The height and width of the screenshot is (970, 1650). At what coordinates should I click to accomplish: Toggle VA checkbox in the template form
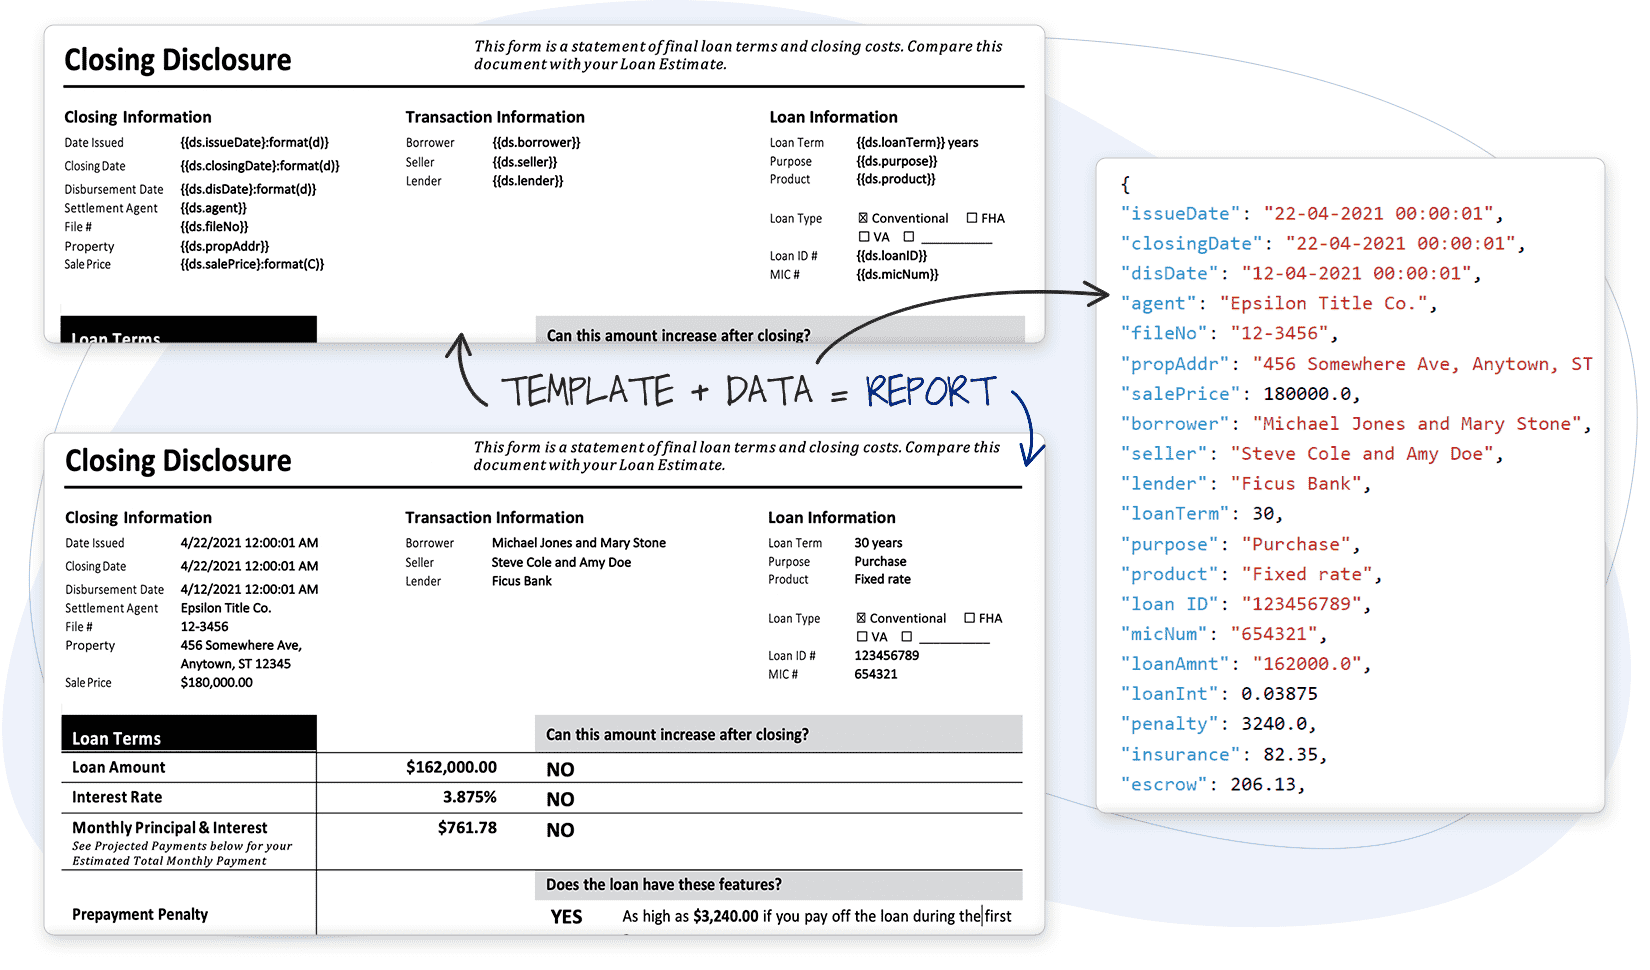[864, 236]
